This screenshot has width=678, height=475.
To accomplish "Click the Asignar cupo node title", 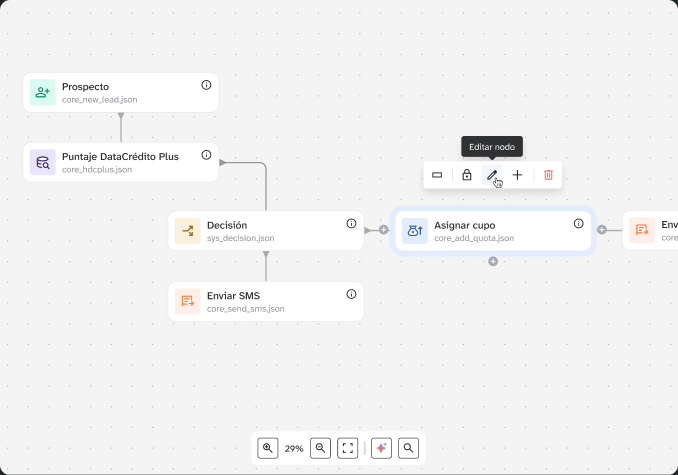I will tap(465, 226).
